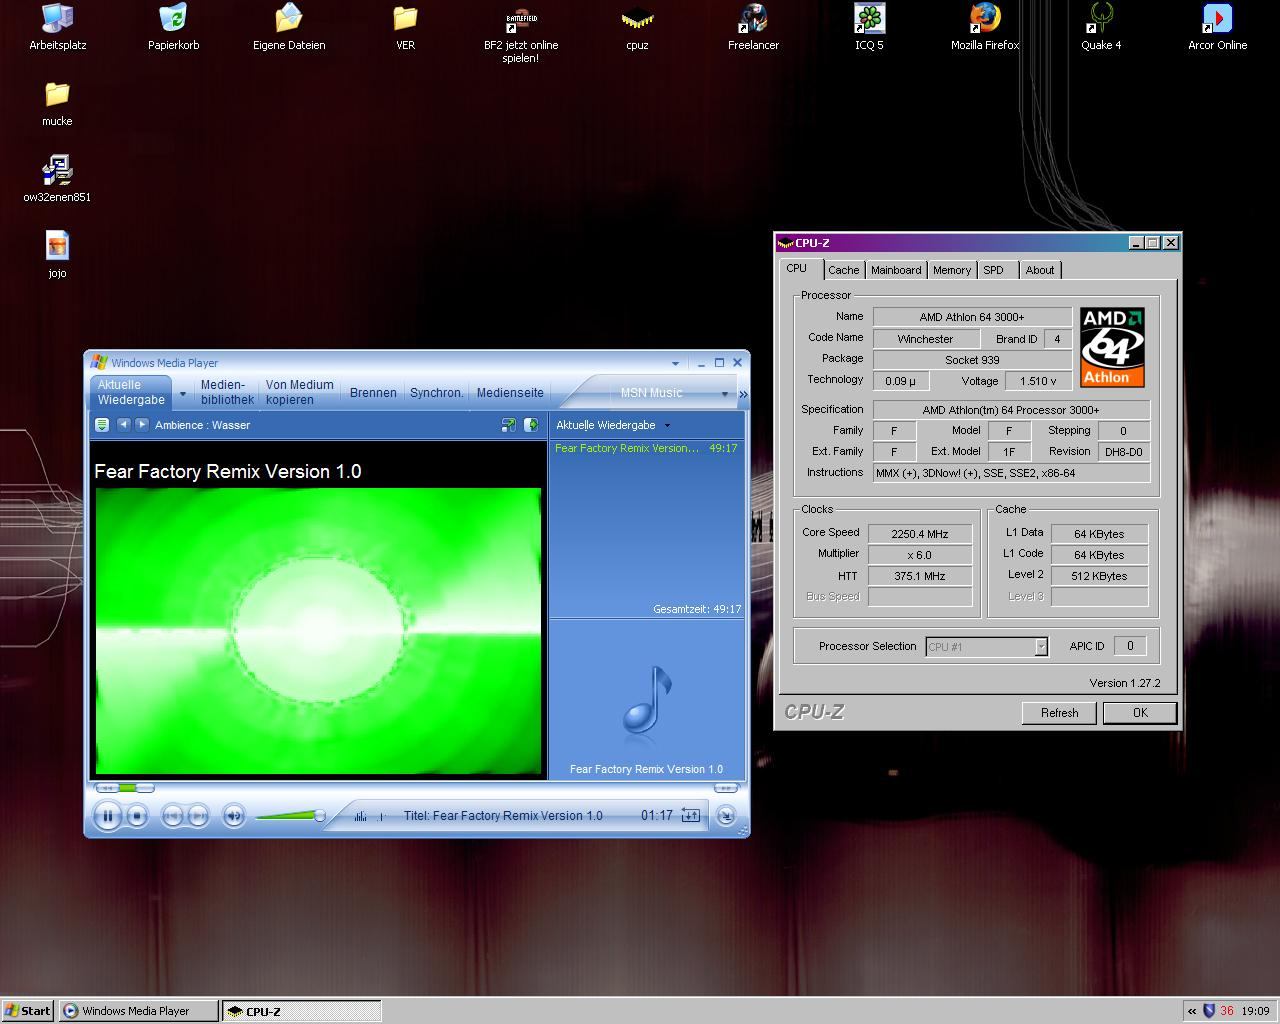Open the Arbeitsplatz desktop icon
The width and height of the screenshot is (1280, 1024).
tap(57, 27)
